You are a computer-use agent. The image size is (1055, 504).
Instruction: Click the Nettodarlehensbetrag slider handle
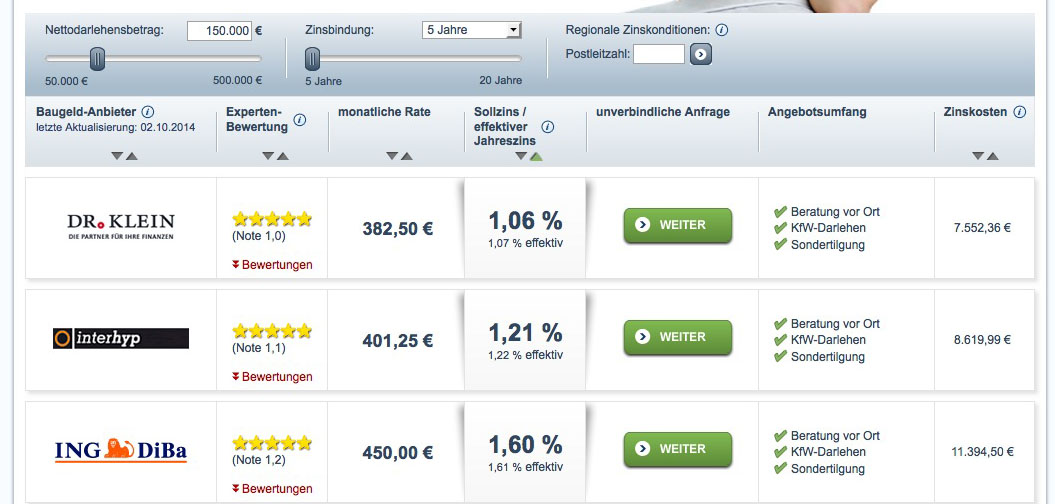coord(98,59)
